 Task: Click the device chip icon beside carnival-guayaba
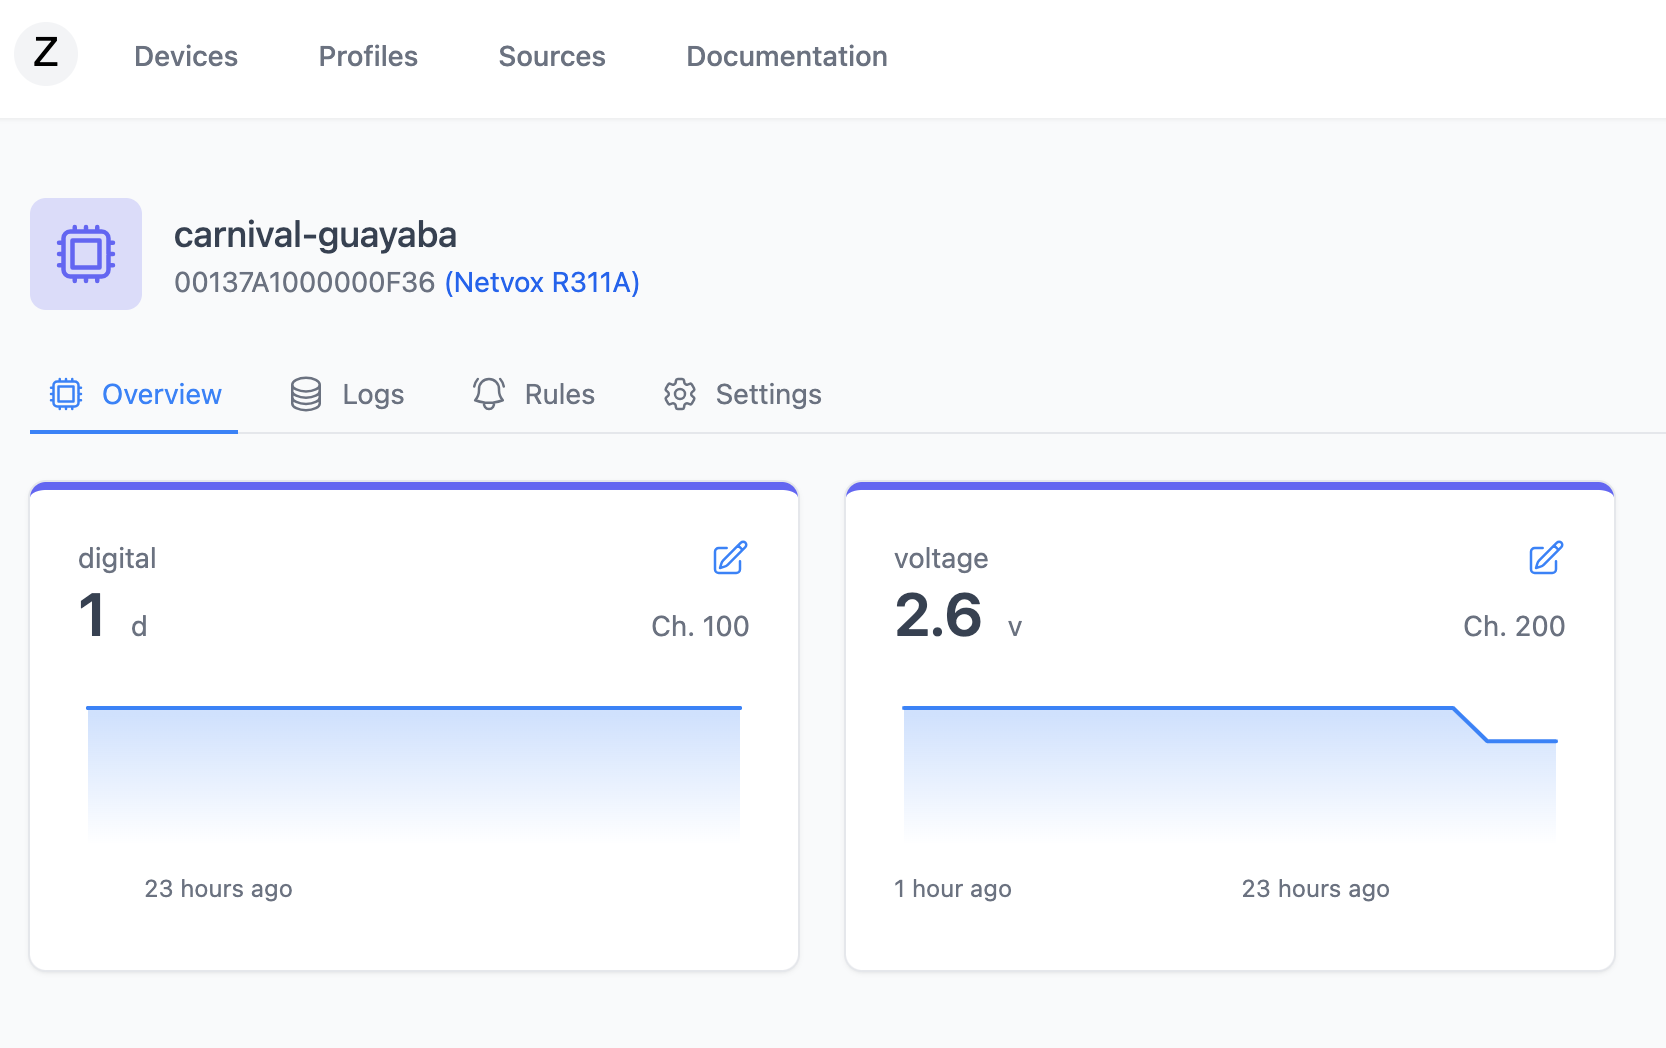click(86, 254)
